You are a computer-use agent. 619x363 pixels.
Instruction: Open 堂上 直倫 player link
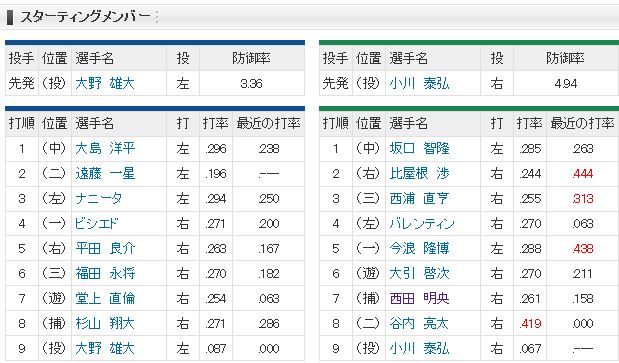click(x=105, y=298)
